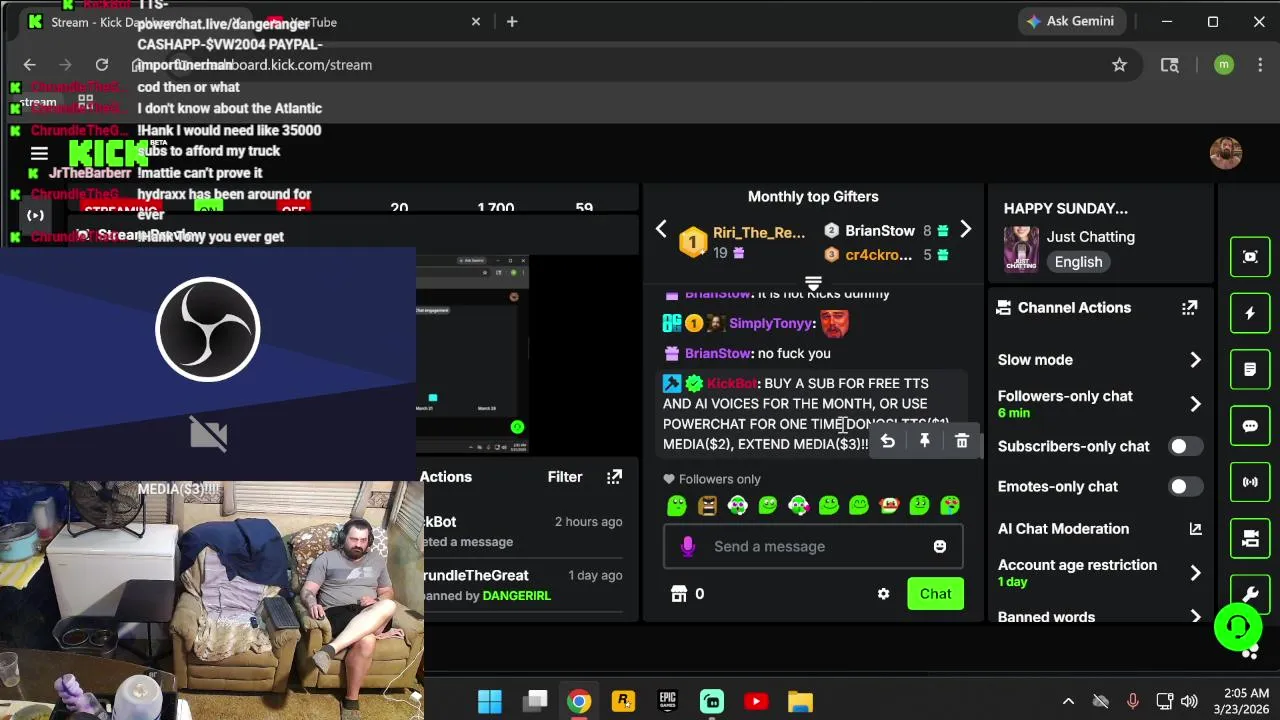Toggle Emotes-only chat switch
This screenshot has width=1280, height=720.
coord(1183,486)
